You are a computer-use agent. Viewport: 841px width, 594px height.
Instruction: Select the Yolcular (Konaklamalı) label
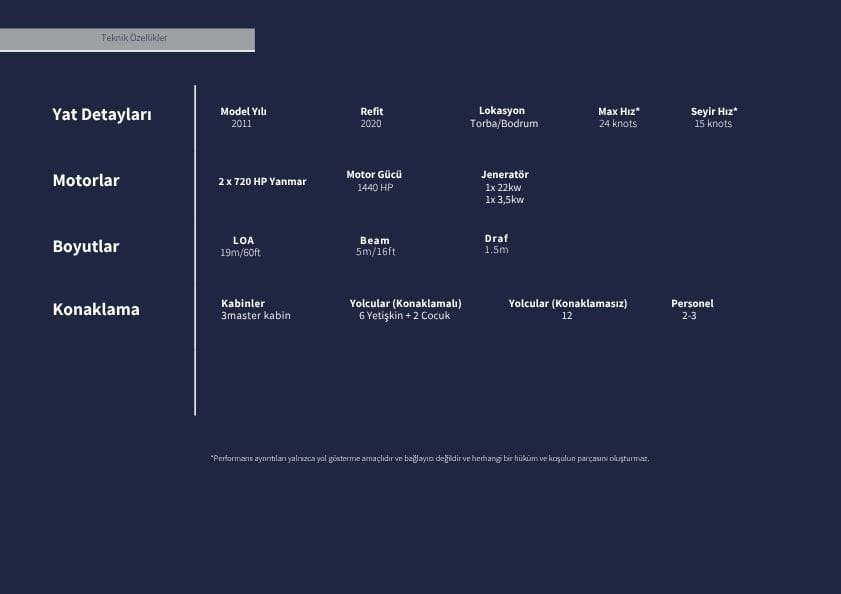[x=405, y=303]
